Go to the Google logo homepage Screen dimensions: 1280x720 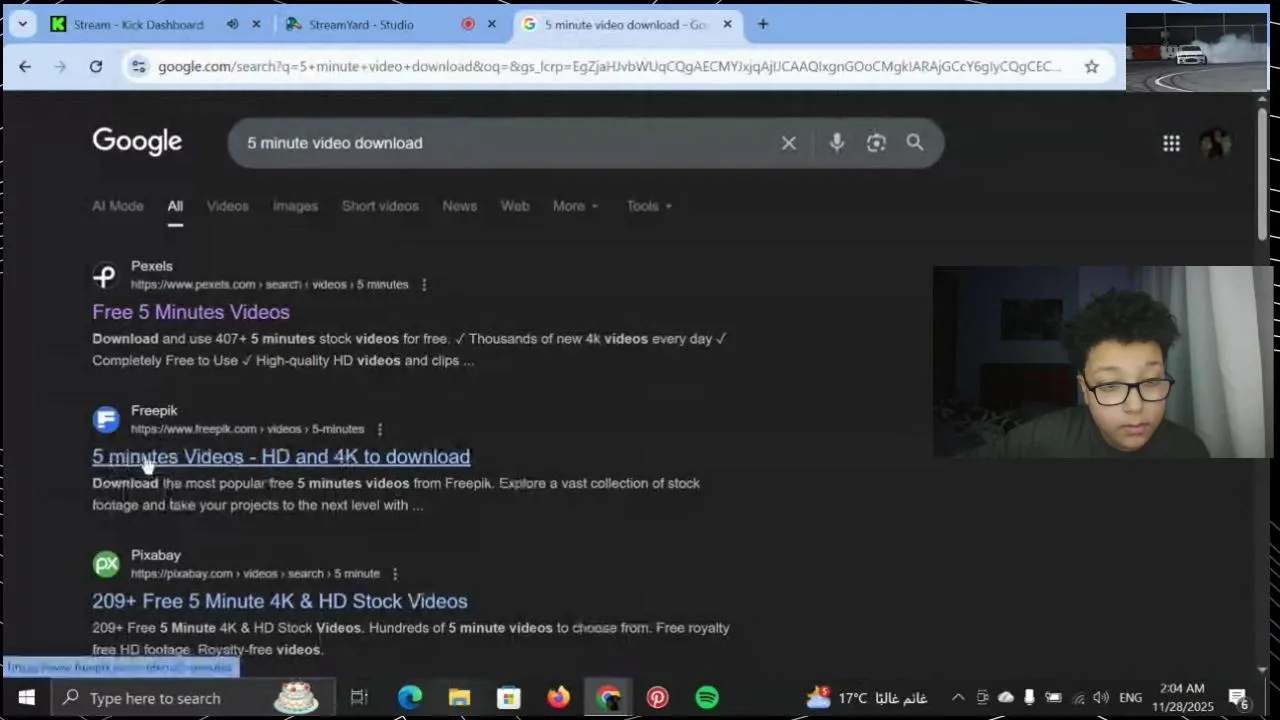[137, 142]
